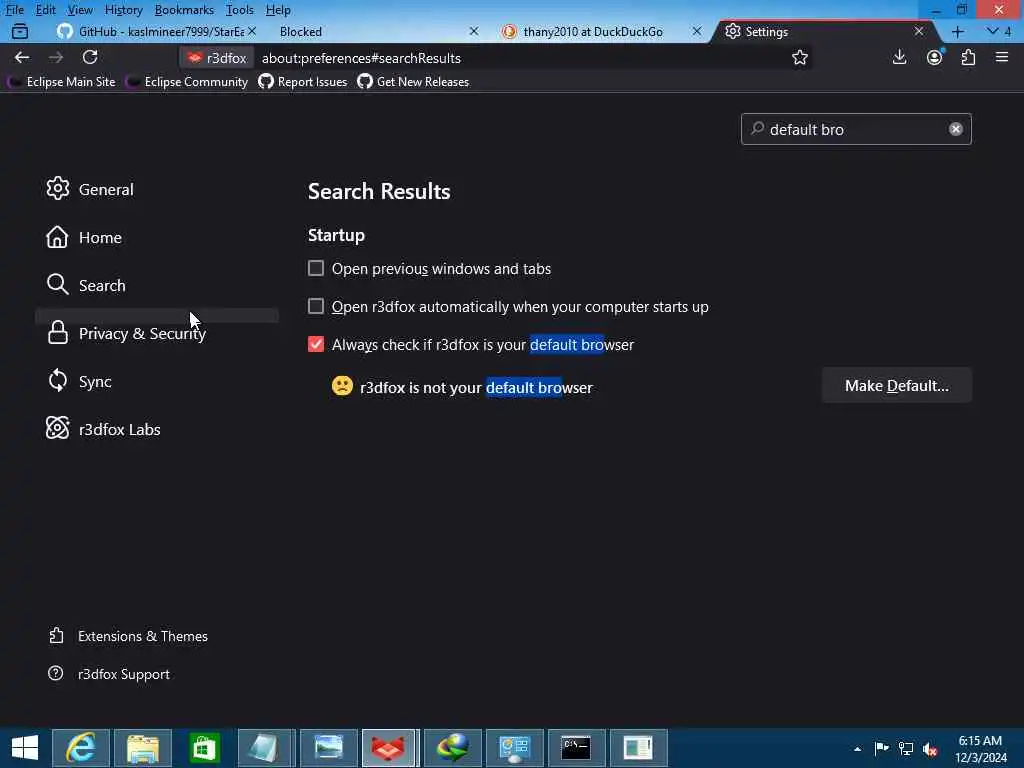This screenshot has height=768, width=1024.
Task: Expand the list all tabs chevron
Action: click(998, 31)
